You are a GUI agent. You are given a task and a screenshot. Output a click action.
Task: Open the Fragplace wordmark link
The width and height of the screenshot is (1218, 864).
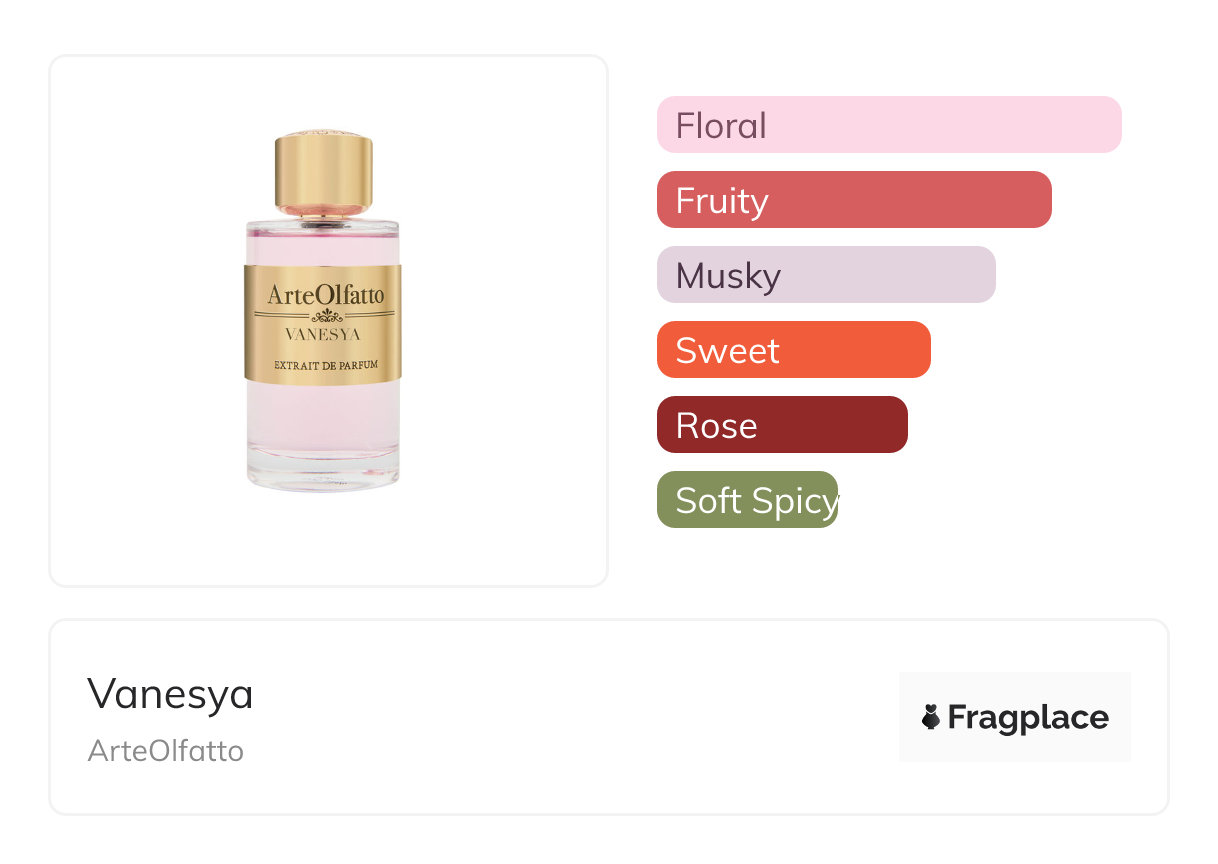1028,718
